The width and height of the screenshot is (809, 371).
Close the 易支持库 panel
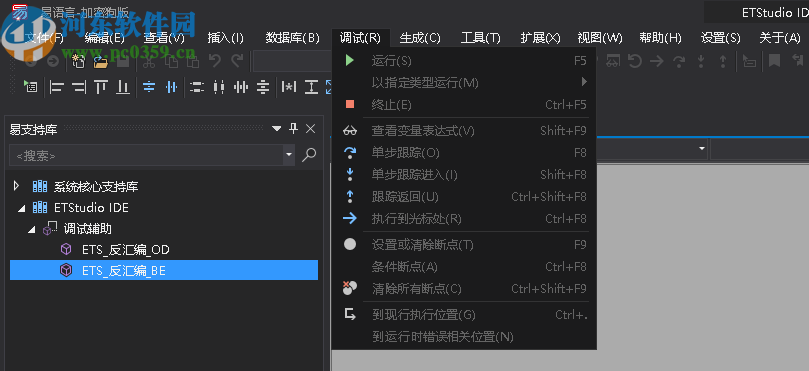coord(310,128)
